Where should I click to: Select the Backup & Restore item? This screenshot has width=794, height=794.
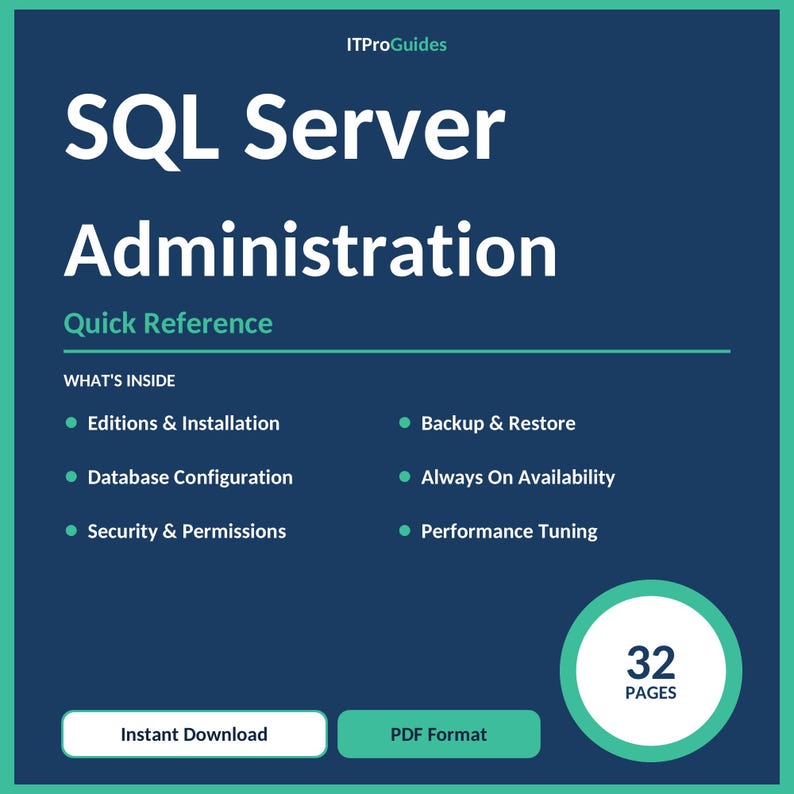point(487,423)
